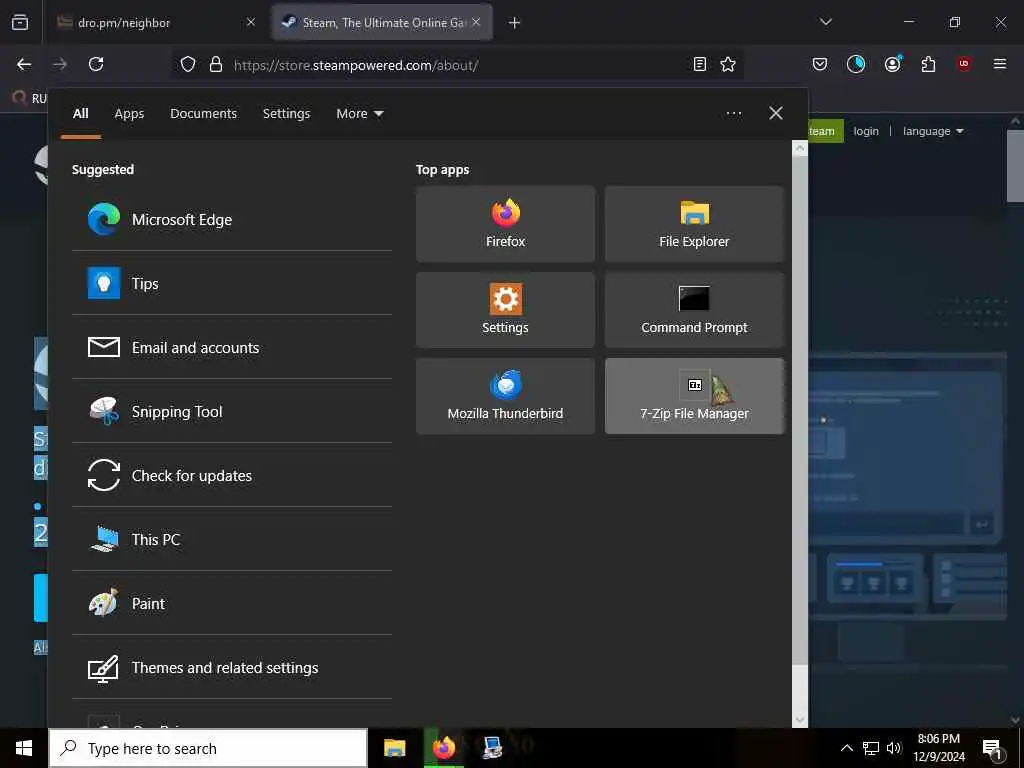1024x768 pixels.
Task: Select Check for updates
Action: tap(232, 475)
